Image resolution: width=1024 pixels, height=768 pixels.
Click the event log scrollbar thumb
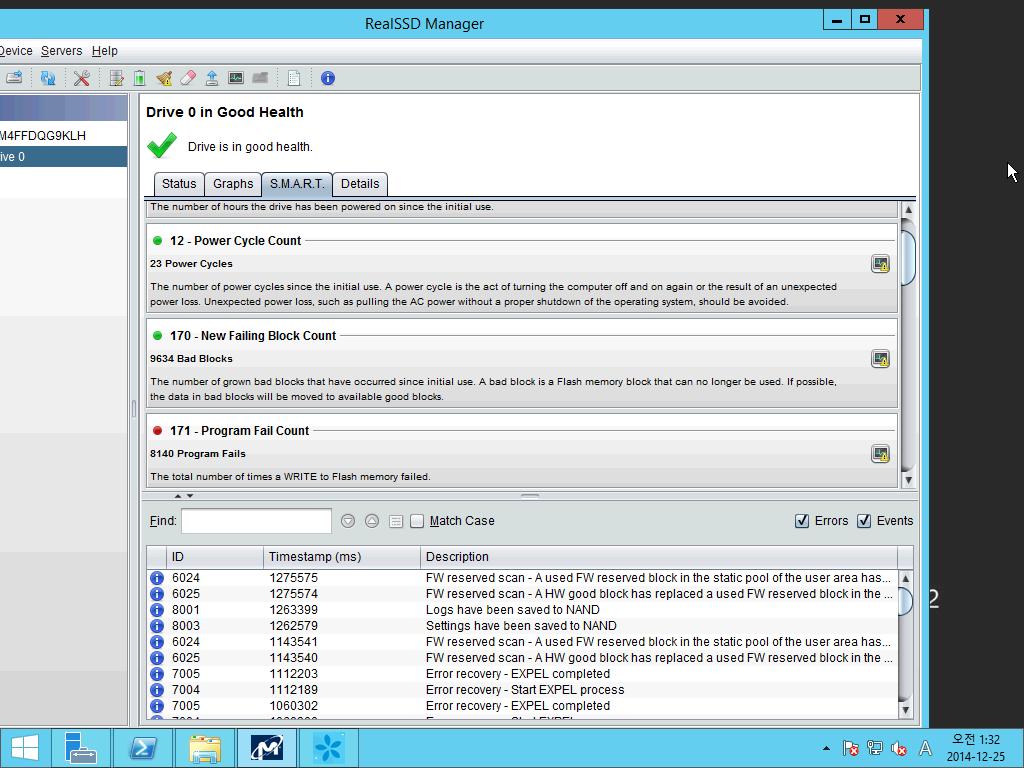click(905, 601)
